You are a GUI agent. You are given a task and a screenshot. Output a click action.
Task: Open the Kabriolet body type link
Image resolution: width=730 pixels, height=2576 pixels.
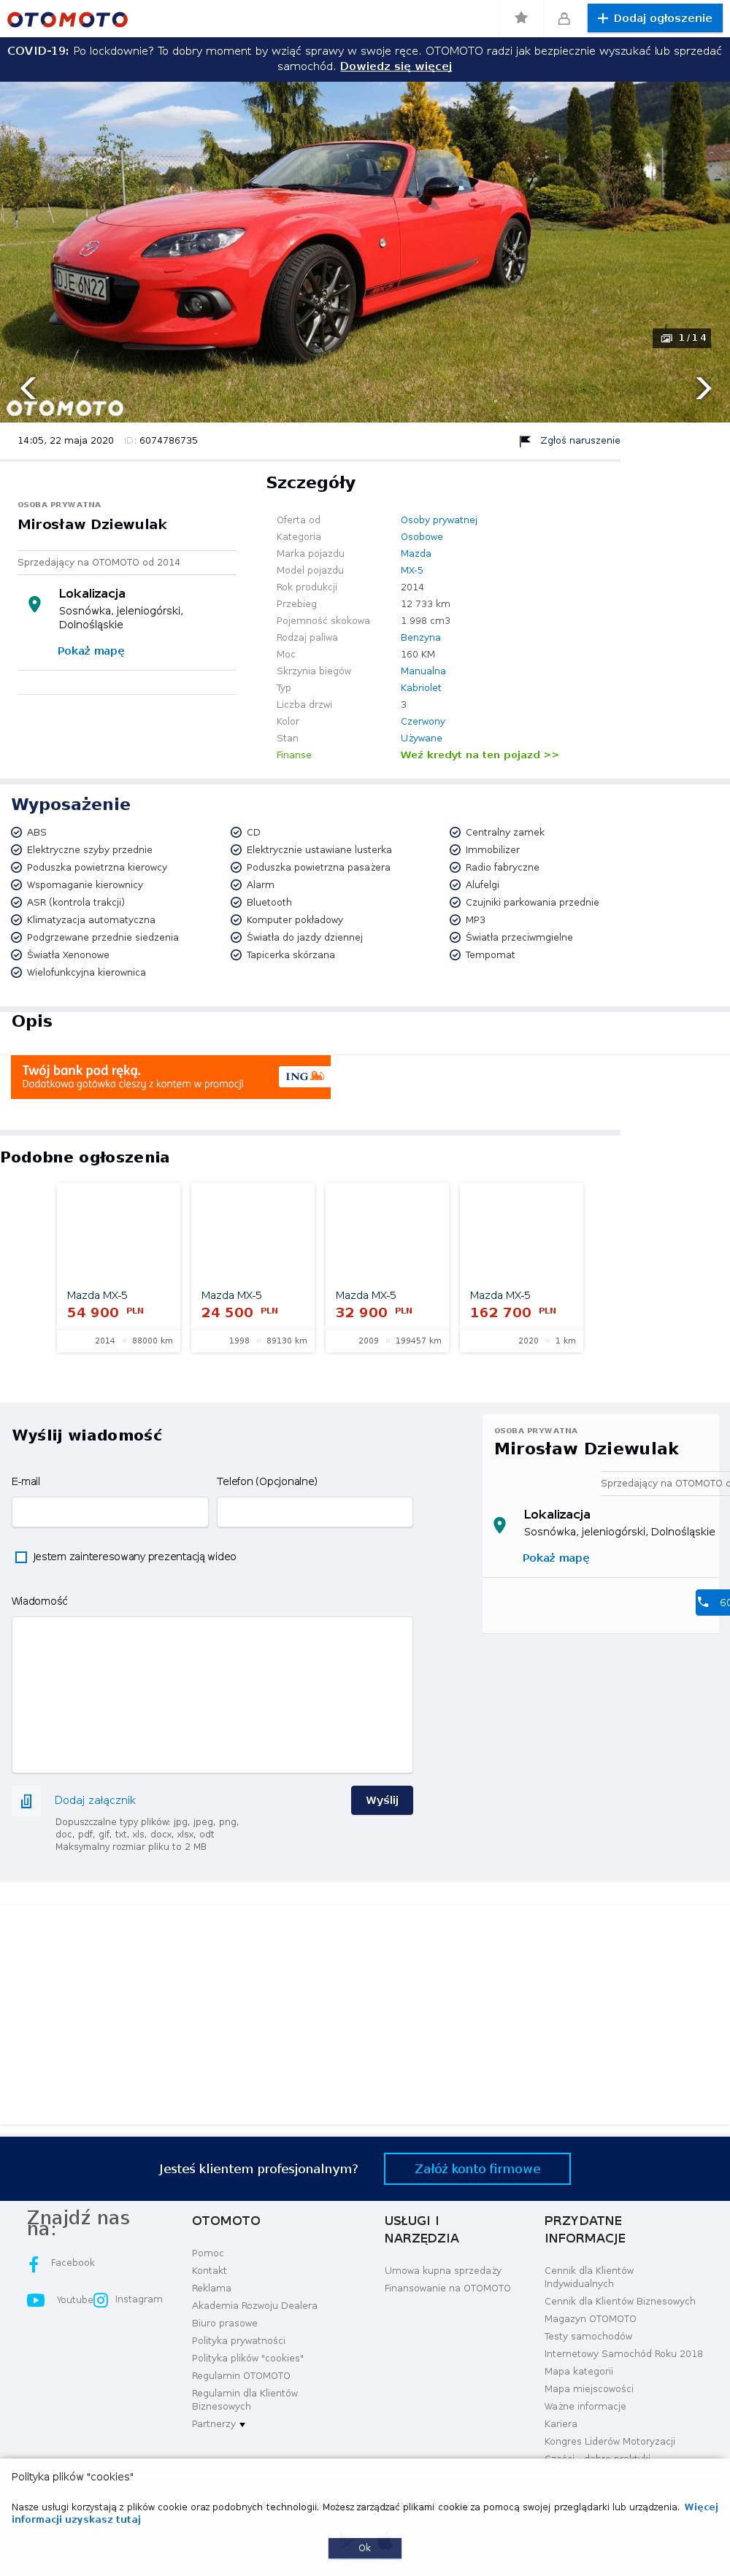(x=421, y=688)
